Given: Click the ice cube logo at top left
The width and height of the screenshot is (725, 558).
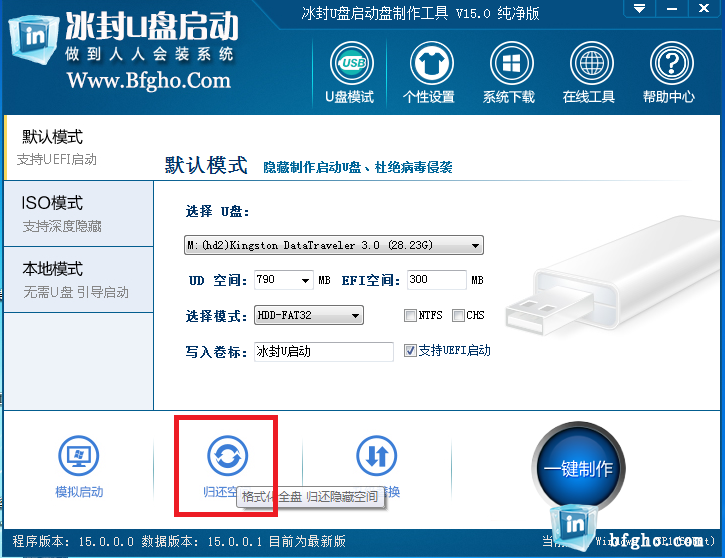Looking at the screenshot, I should click(x=34, y=38).
